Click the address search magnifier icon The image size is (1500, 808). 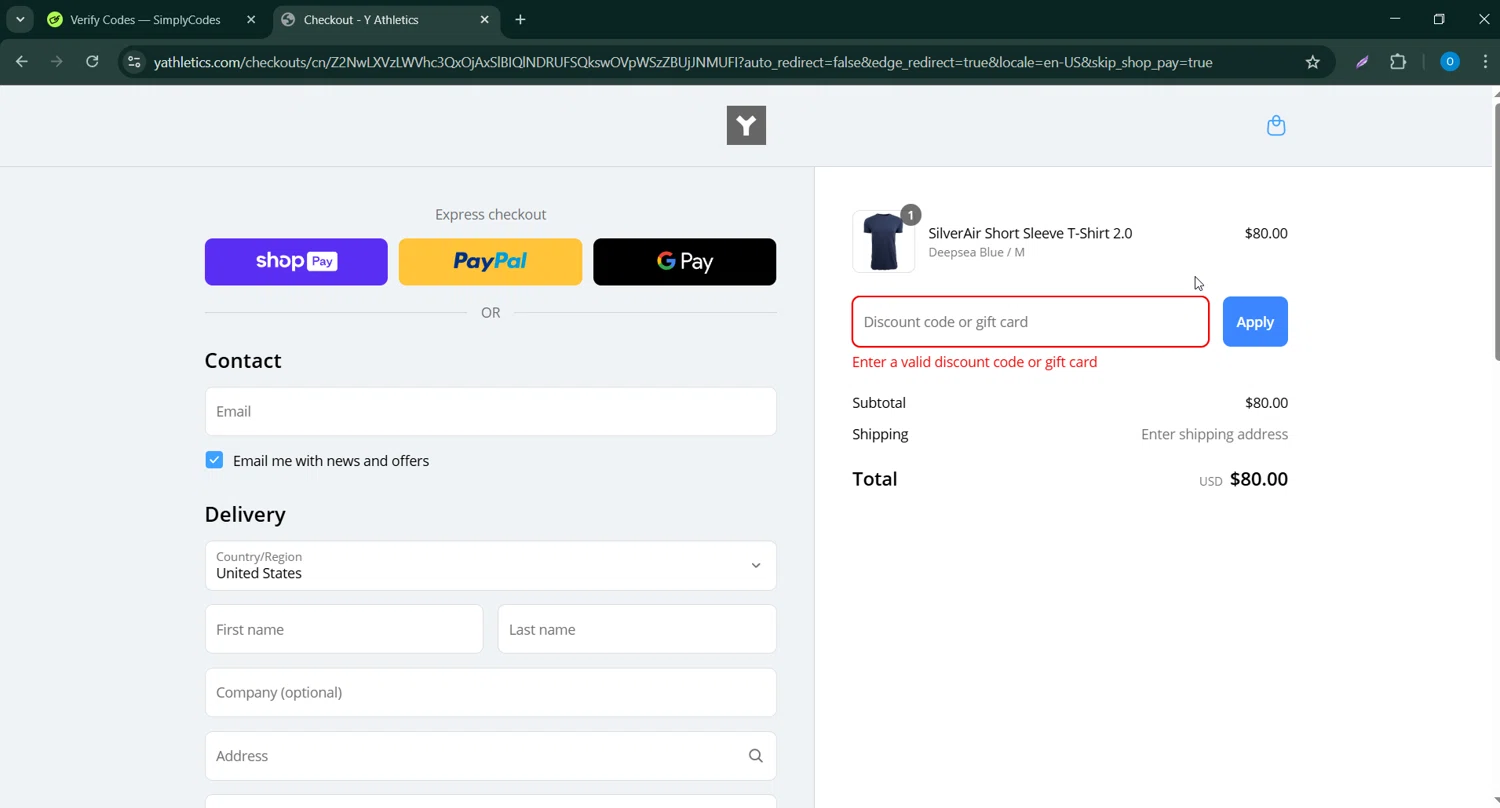(x=756, y=756)
